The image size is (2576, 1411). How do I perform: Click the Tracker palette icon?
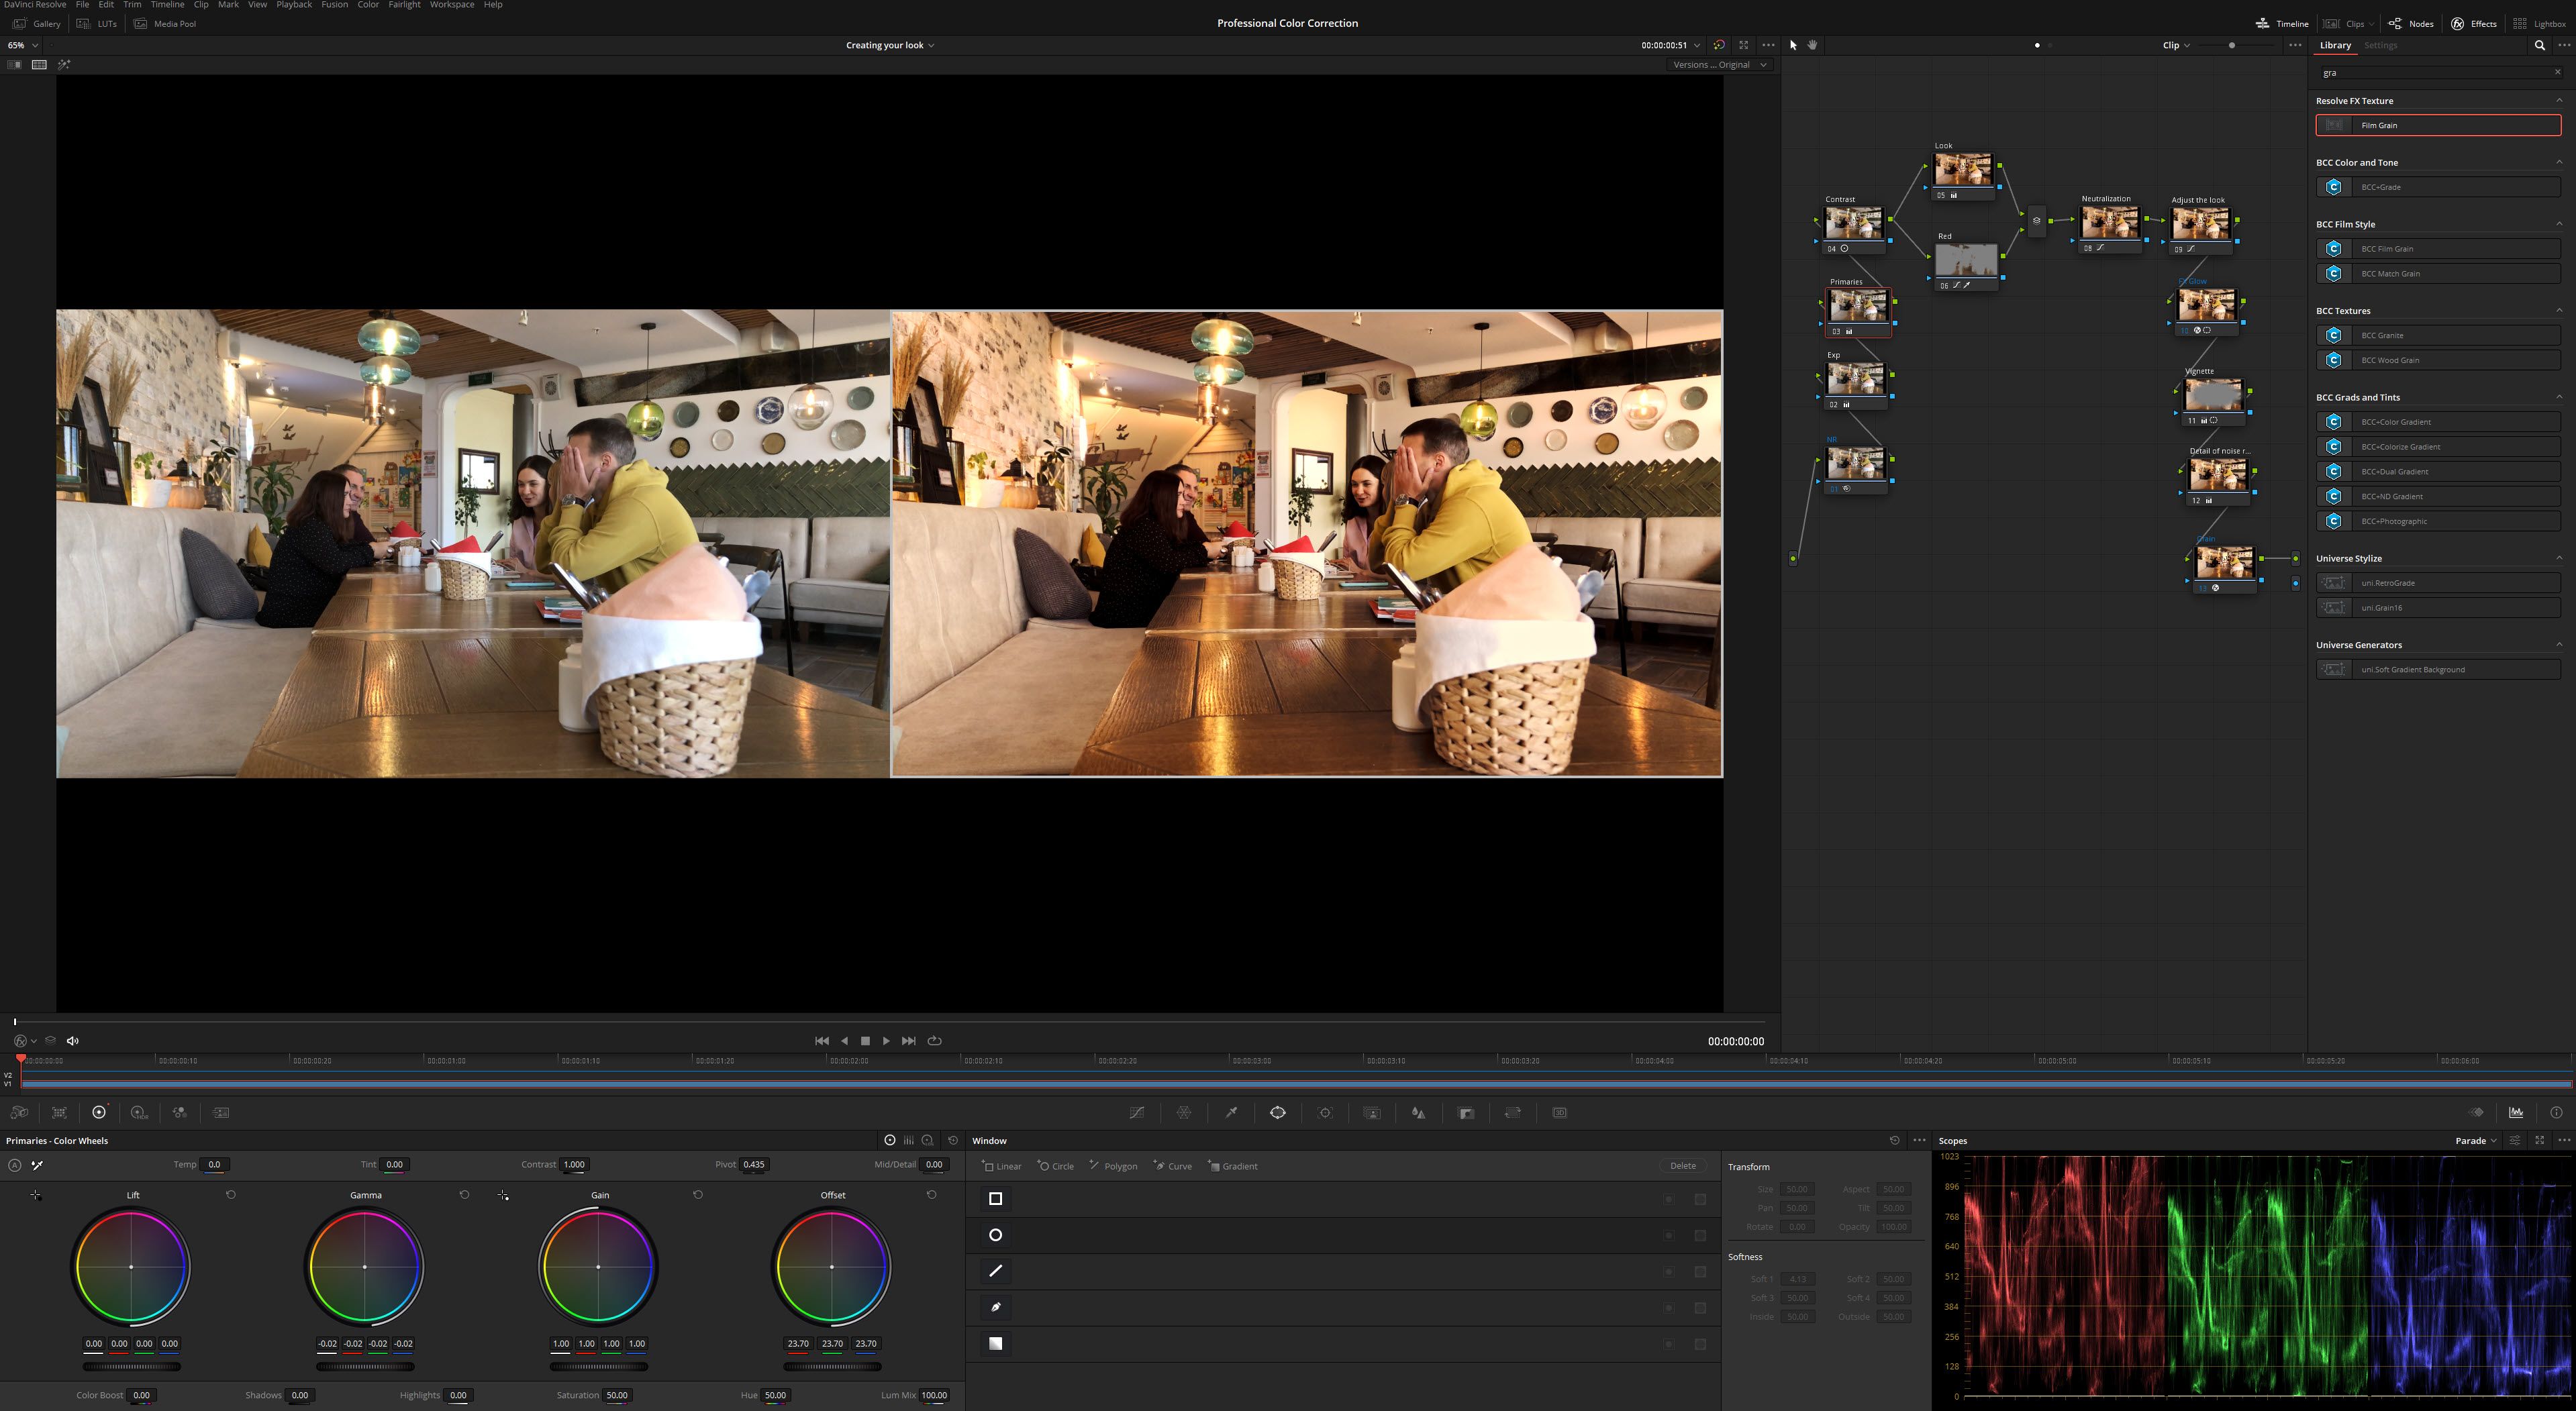tap(1325, 1112)
